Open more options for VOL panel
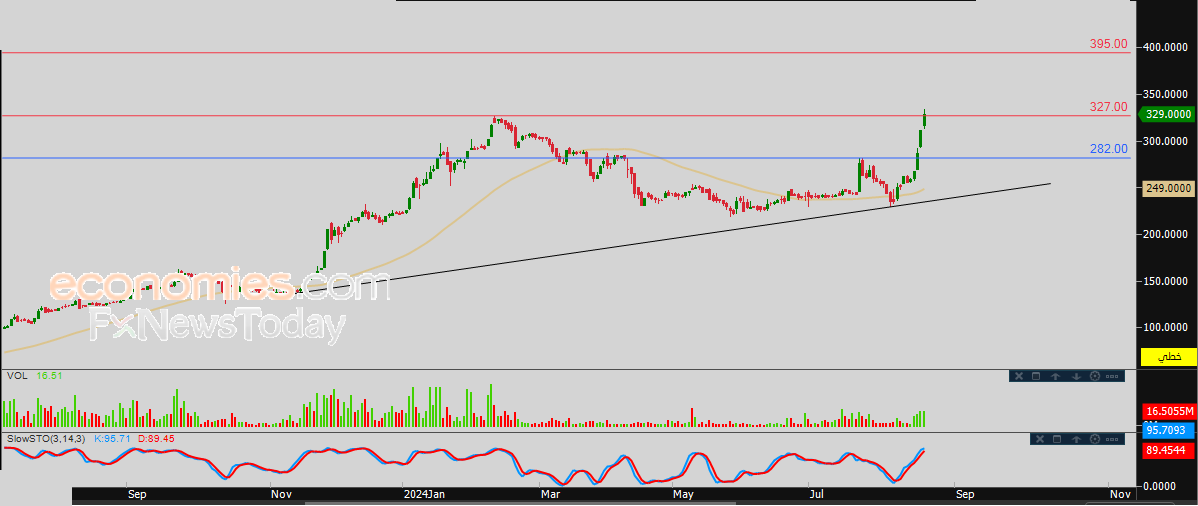1198x506 pixels. [1112, 376]
